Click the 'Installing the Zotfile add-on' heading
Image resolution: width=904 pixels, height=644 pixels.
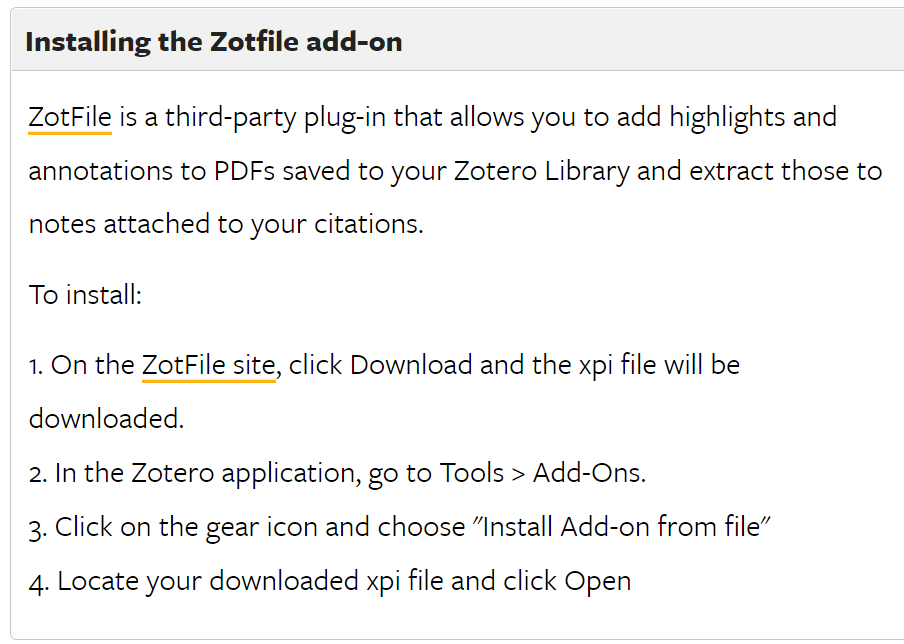pyautogui.click(x=214, y=42)
